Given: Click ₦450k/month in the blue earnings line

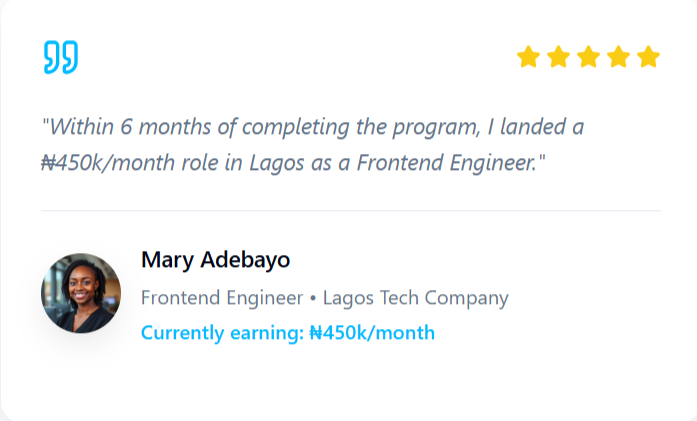Looking at the screenshot, I should (372, 333).
